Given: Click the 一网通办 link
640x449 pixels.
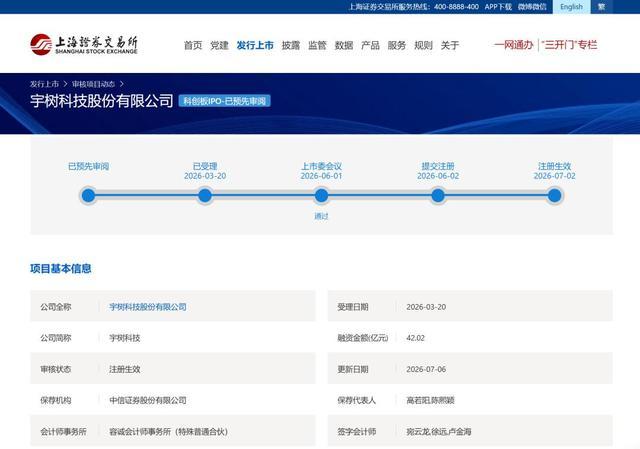Looking at the screenshot, I should pyautogui.click(x=514, y=44).
